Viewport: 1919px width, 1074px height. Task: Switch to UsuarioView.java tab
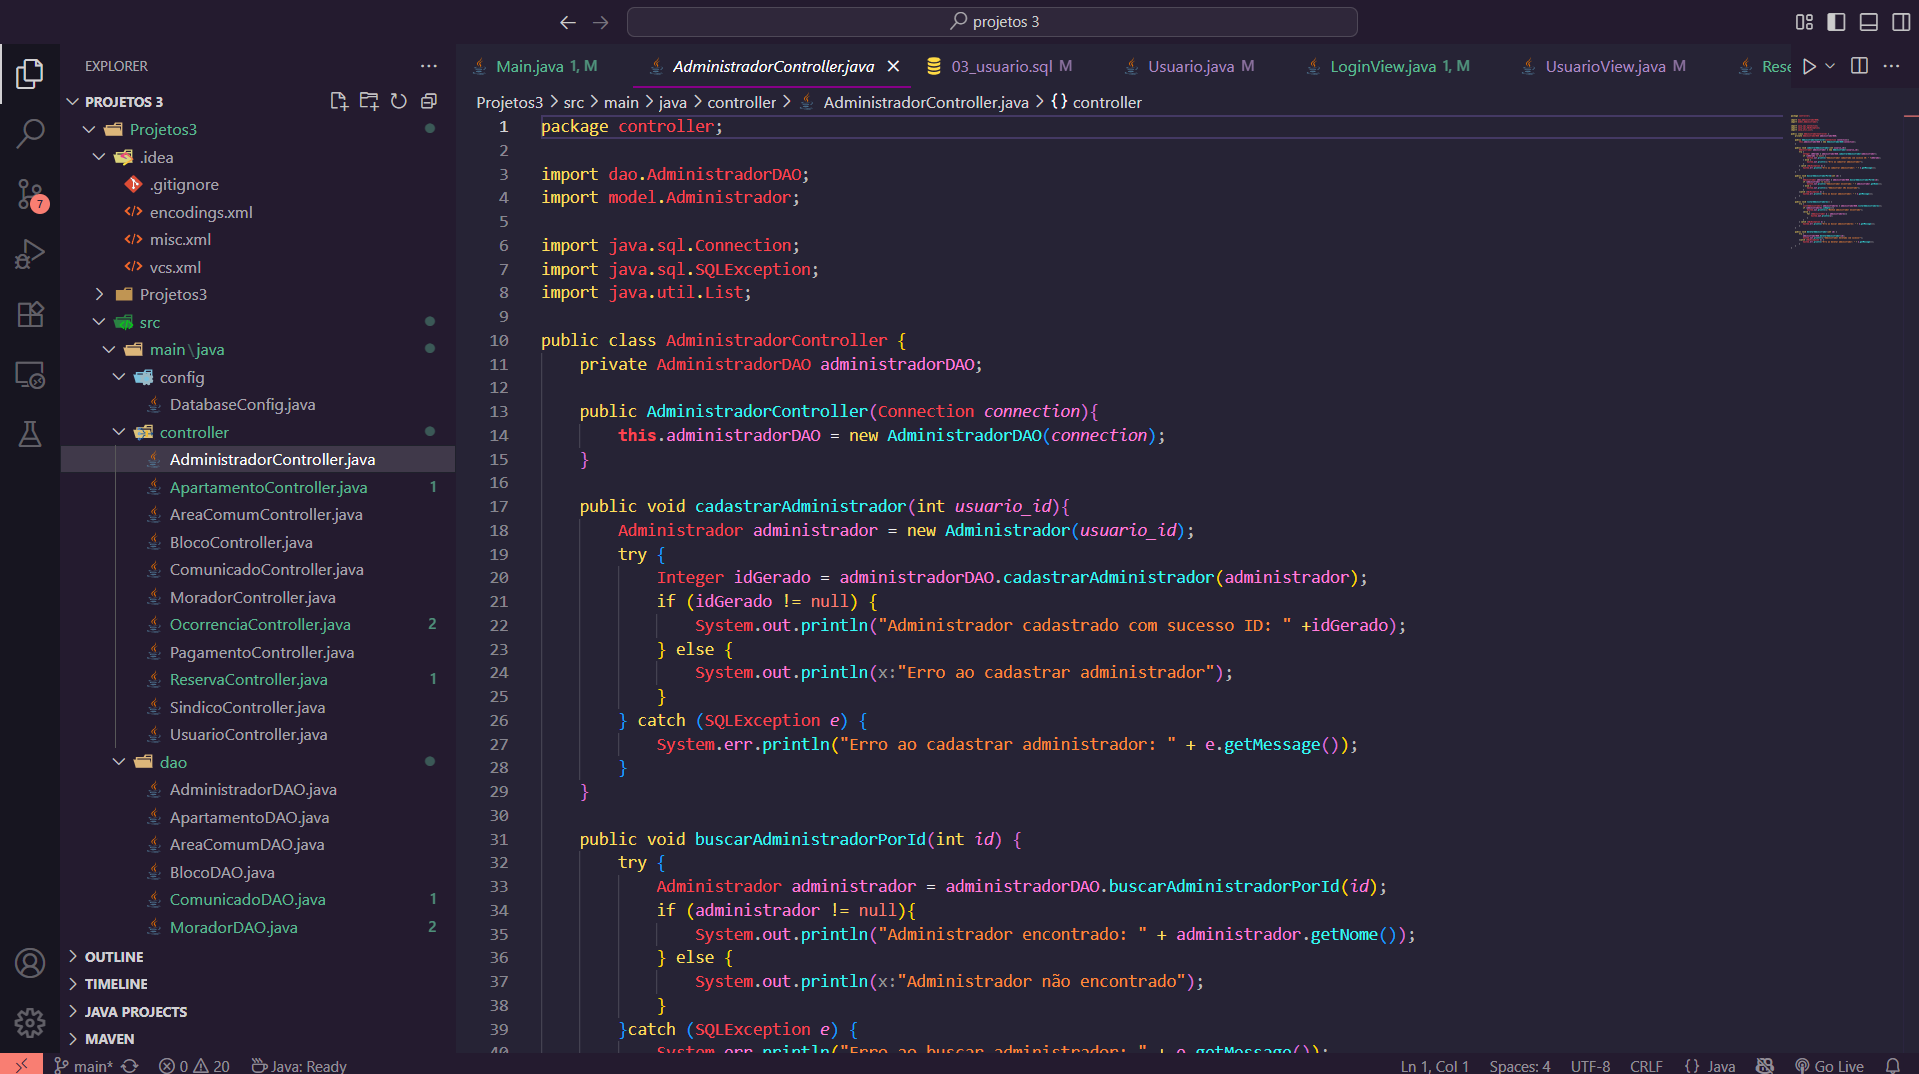point(1605,66)
